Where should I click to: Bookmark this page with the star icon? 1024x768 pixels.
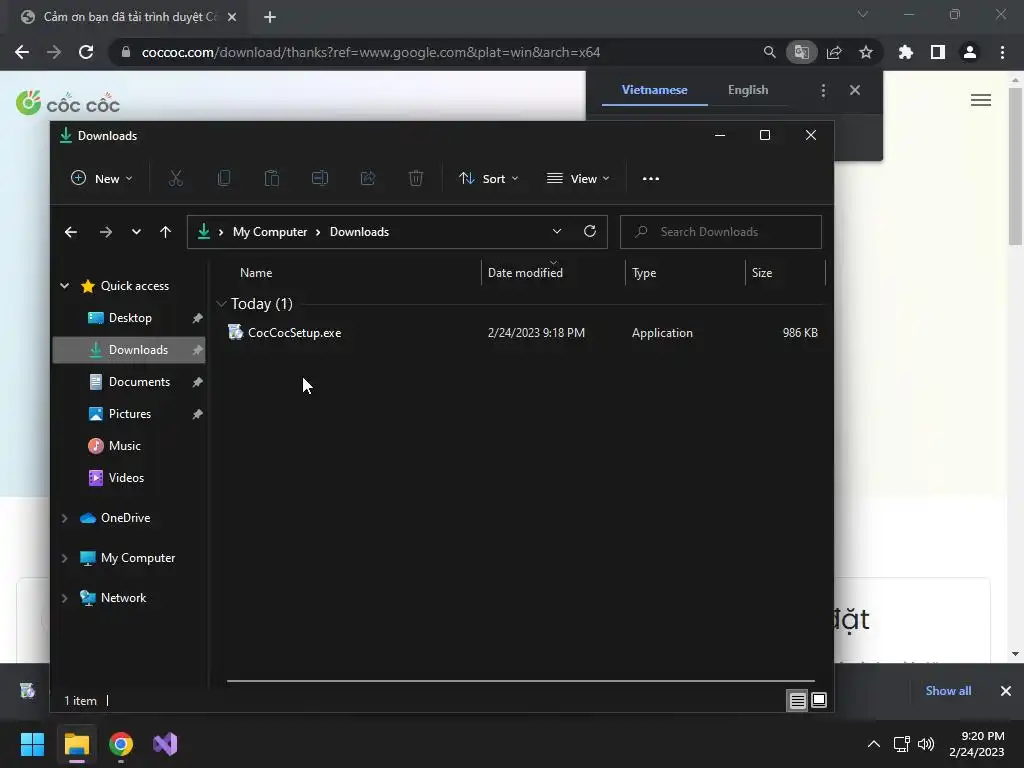point(865,52)
